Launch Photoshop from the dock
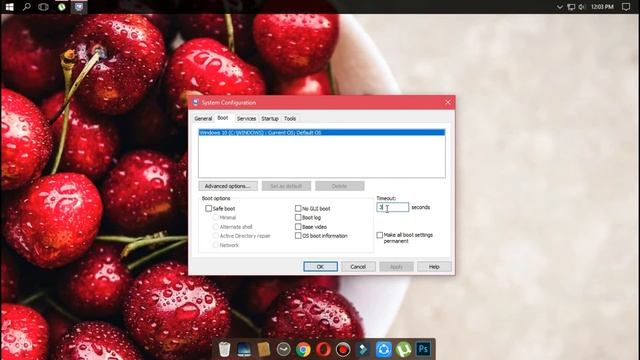 [423, 349]
